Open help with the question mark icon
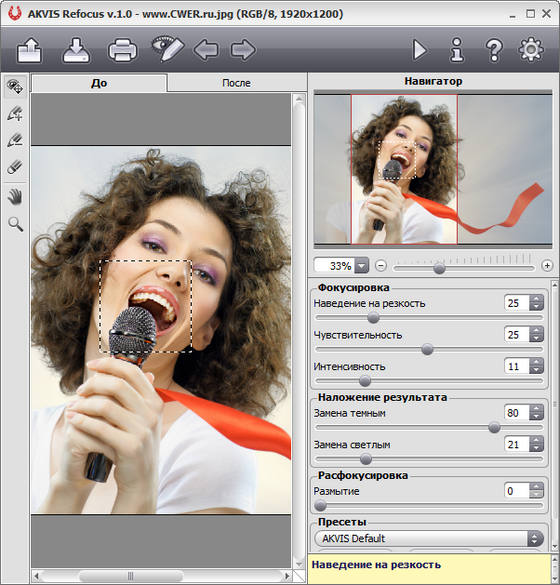 494,50
